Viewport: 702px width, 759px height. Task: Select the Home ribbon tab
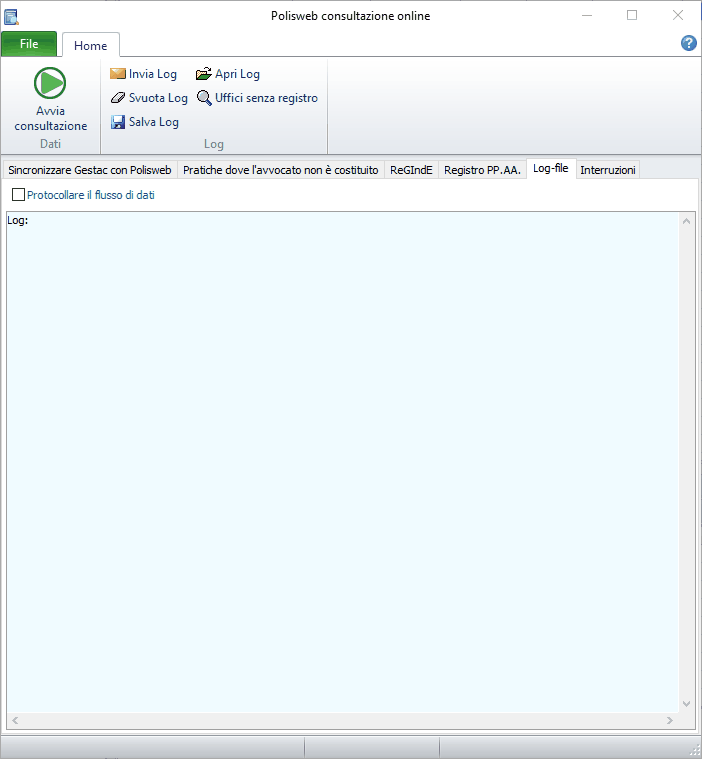(x=91, y=46)
